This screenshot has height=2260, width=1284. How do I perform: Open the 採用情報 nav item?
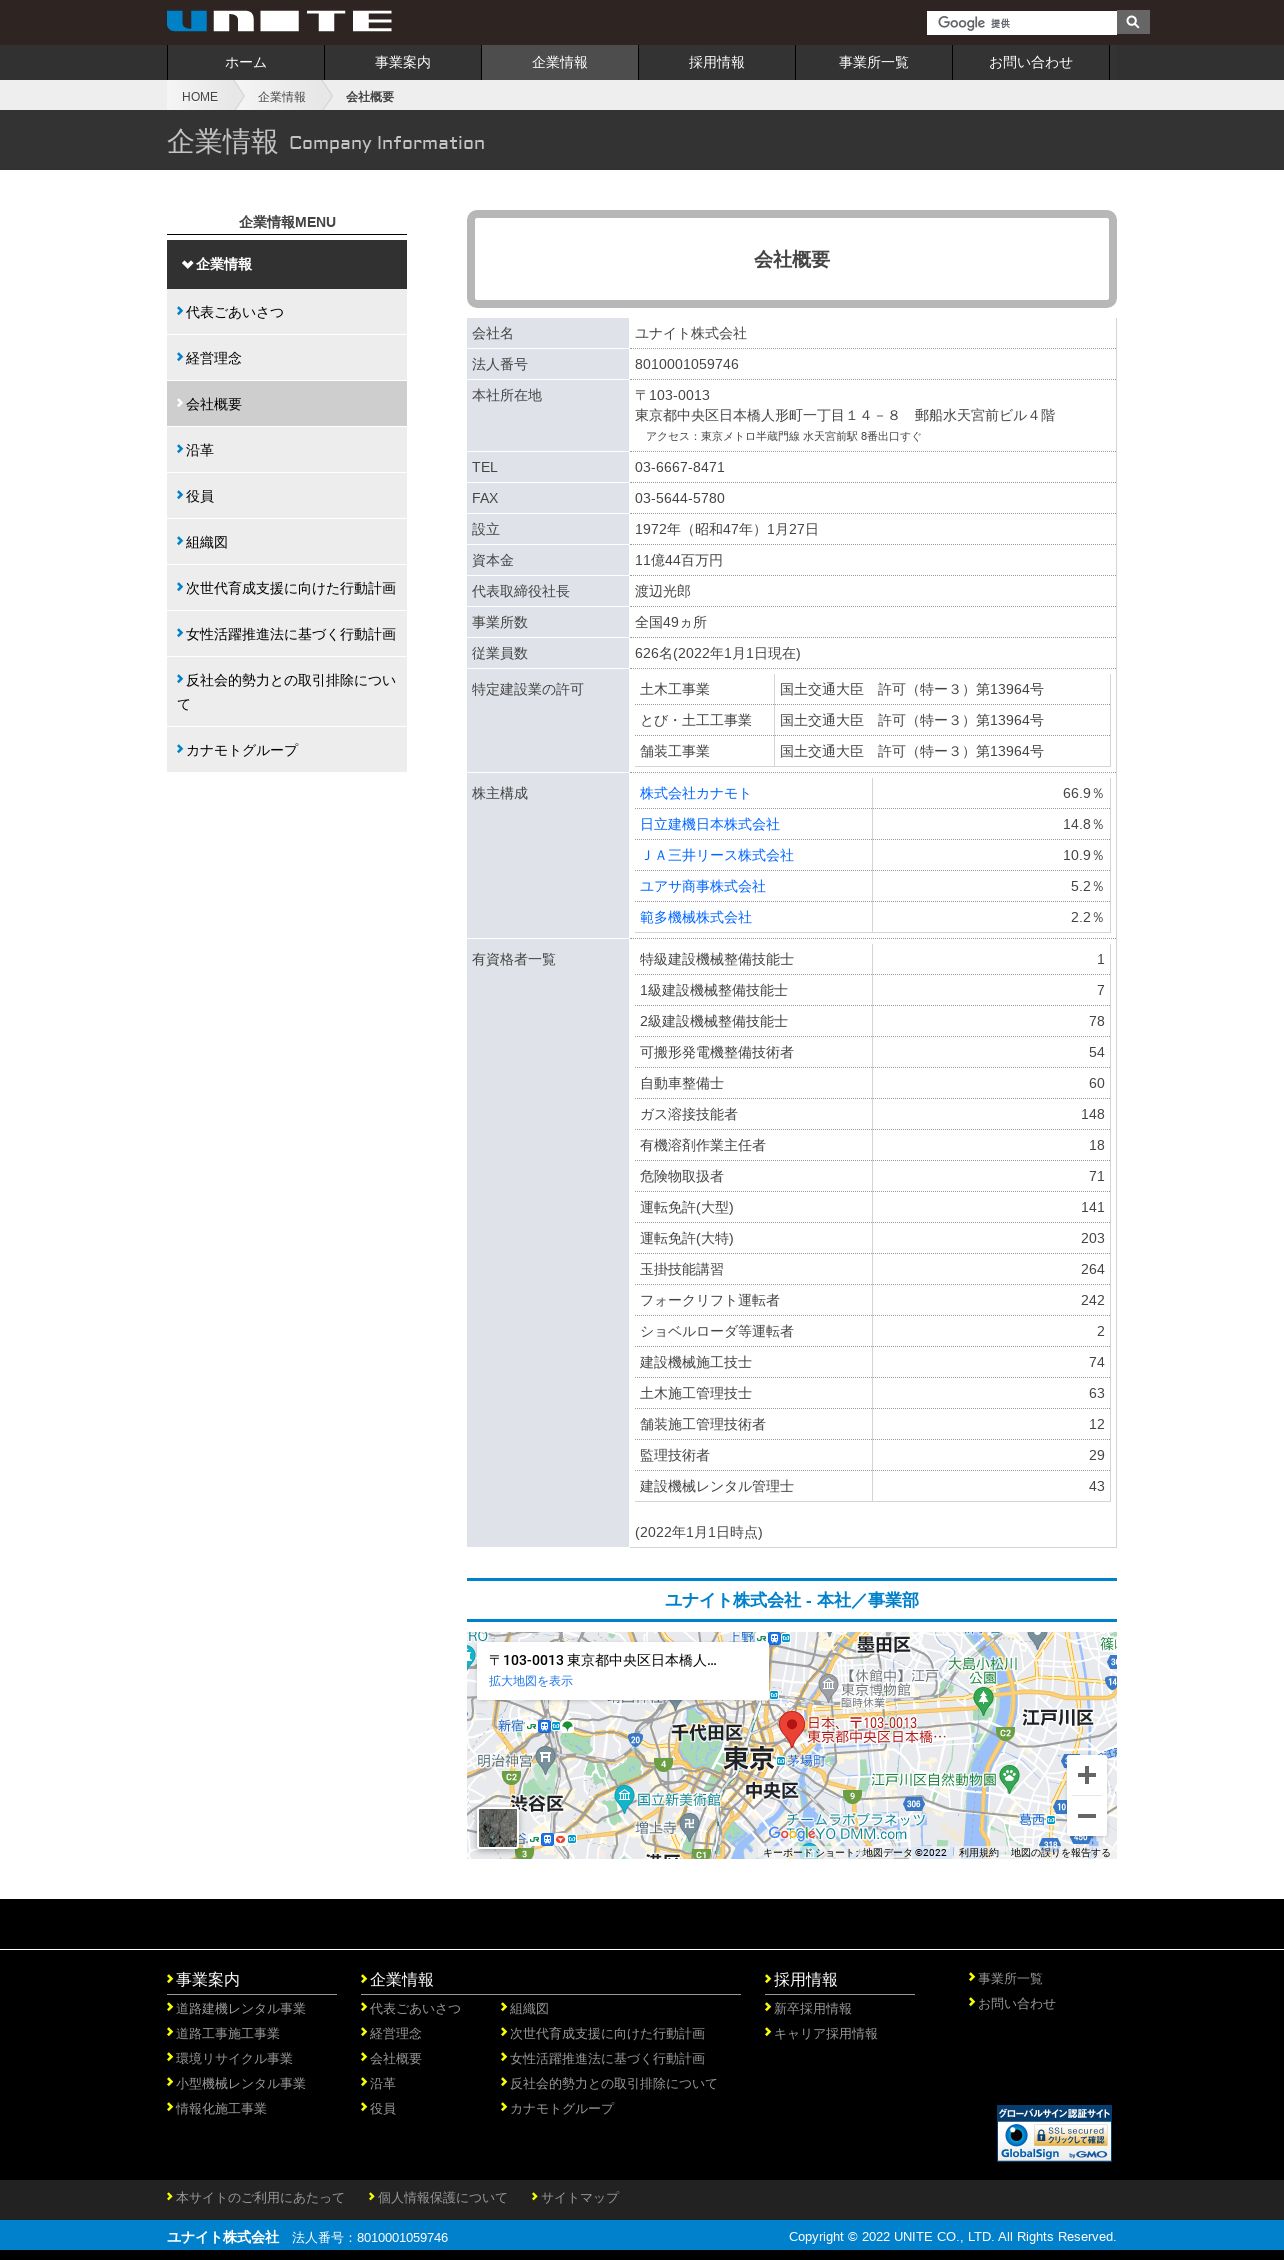click(x=717, y=62)
